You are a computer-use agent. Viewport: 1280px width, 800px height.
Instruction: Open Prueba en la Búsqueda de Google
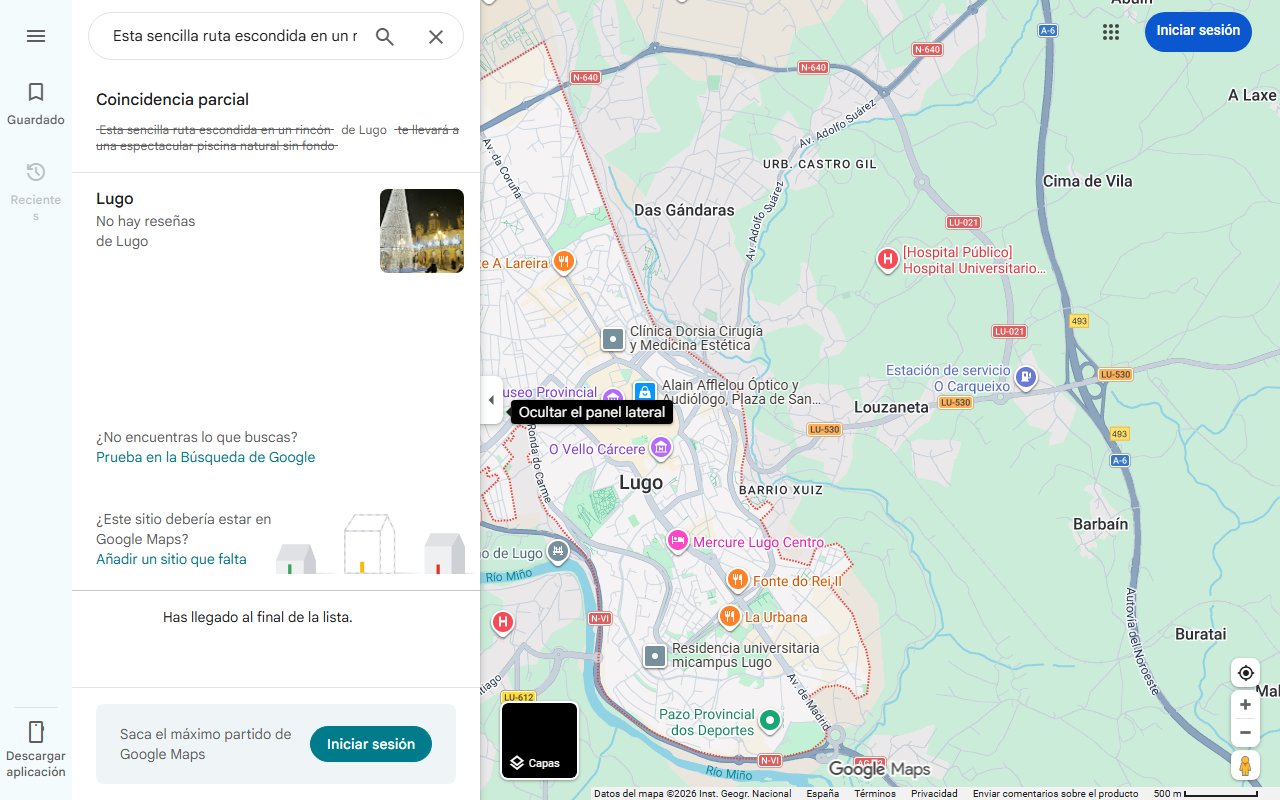[x=205, y=457]
